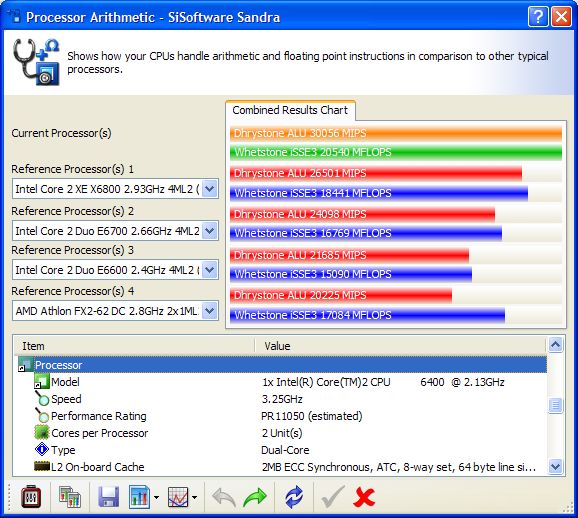Click the Dhrystone ALU 21685 MIPS bar
Image resolution: width=578 pixels, height=518 pixels.
pos(349,255)
